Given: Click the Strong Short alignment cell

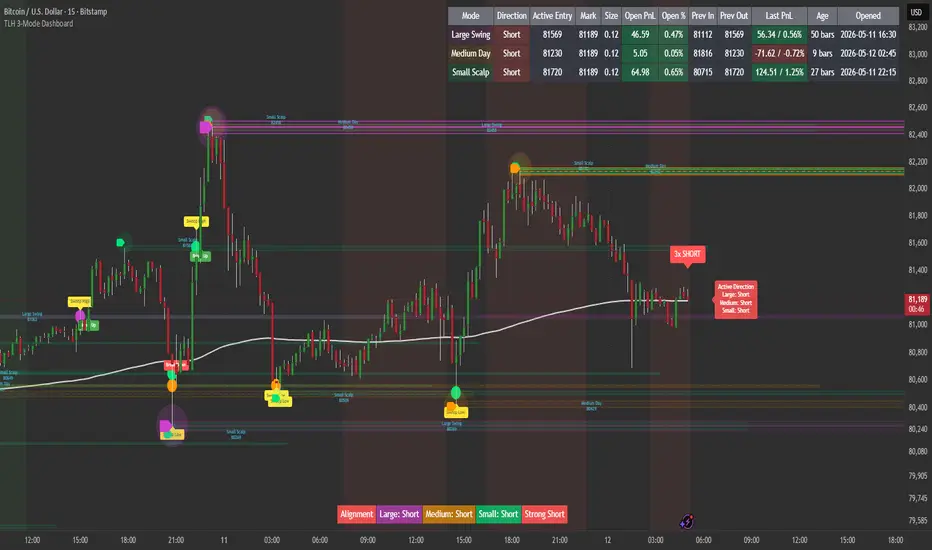Looking at the screenshot, I should pyautogui.click(x=544, y=514).
